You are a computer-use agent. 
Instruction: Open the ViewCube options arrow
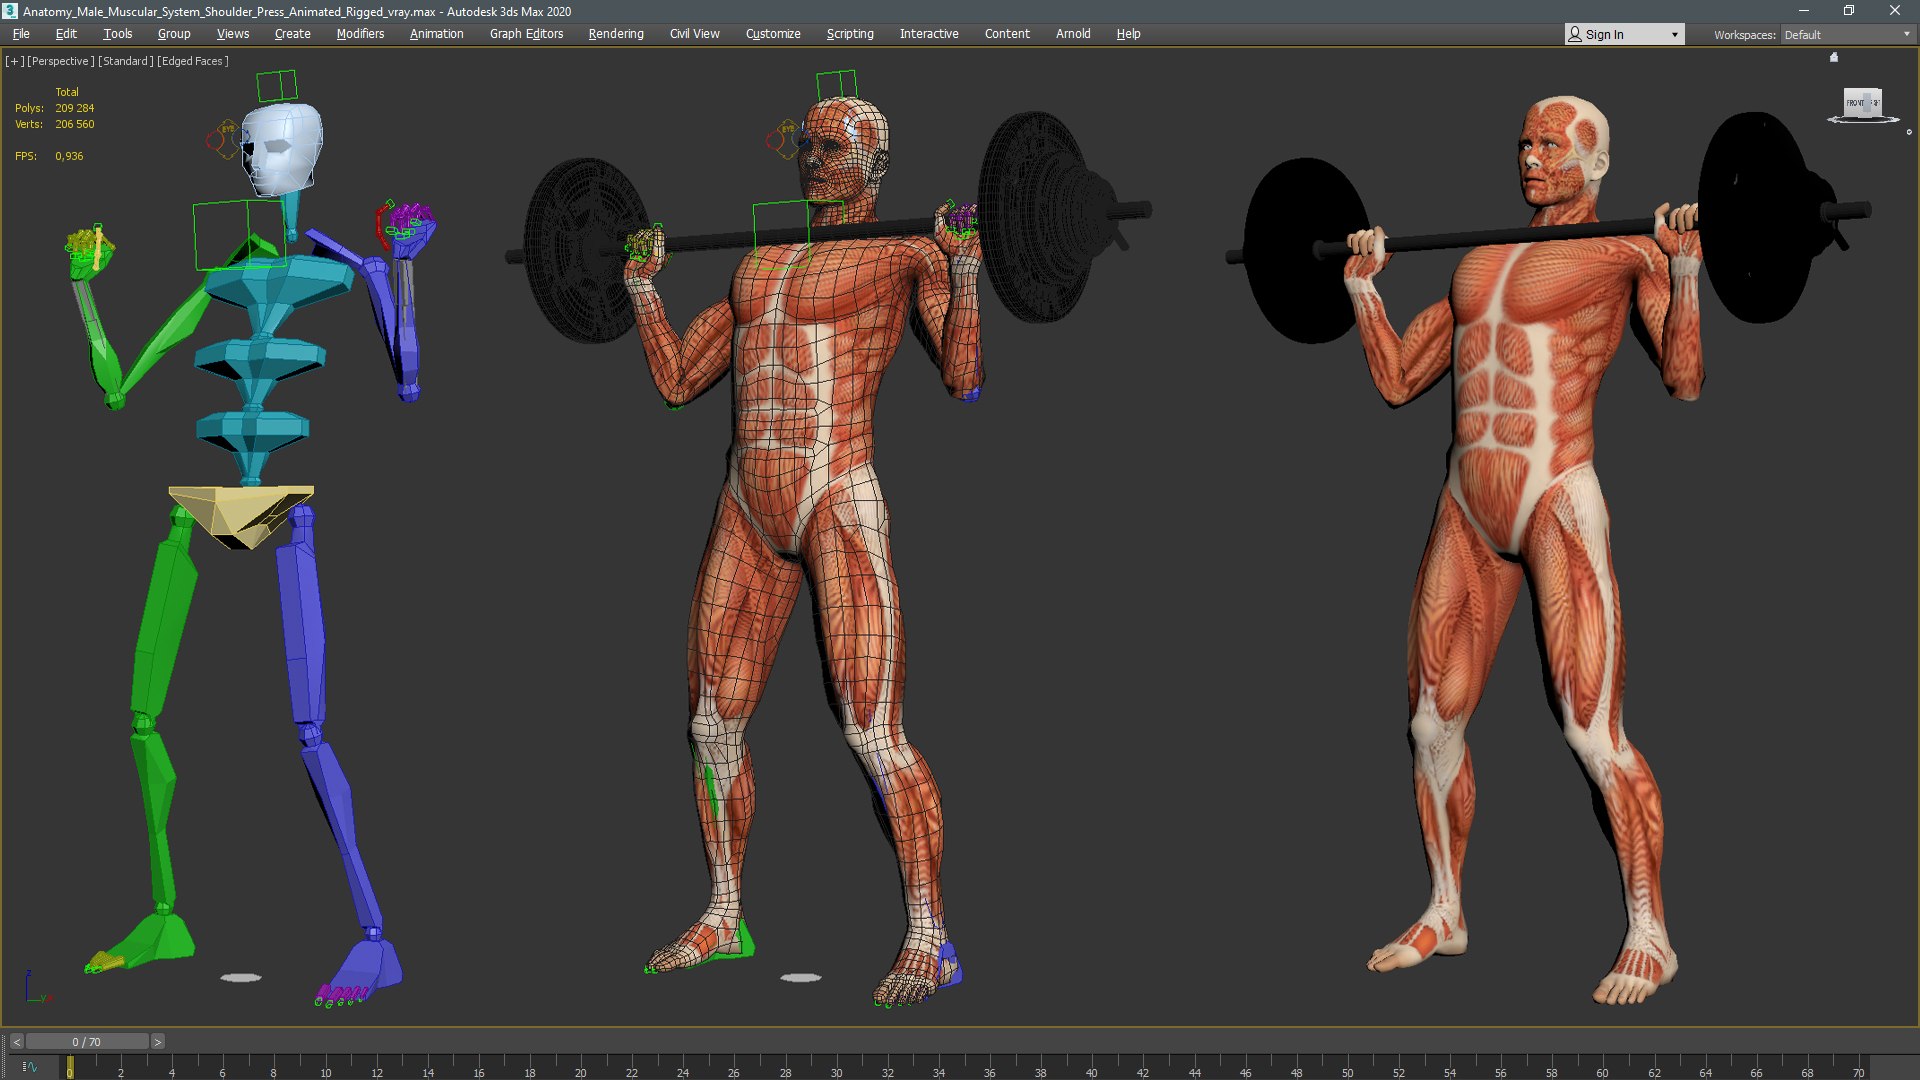pyautogui.click(x=1909, y=132)
